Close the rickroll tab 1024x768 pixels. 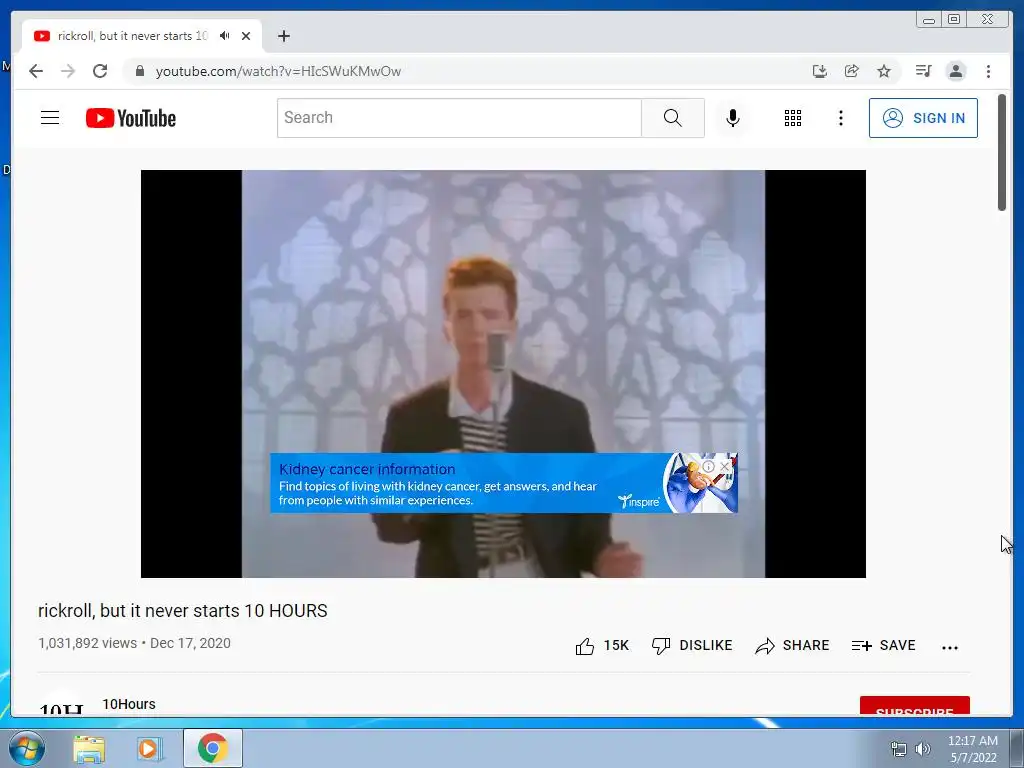point(246,36)
